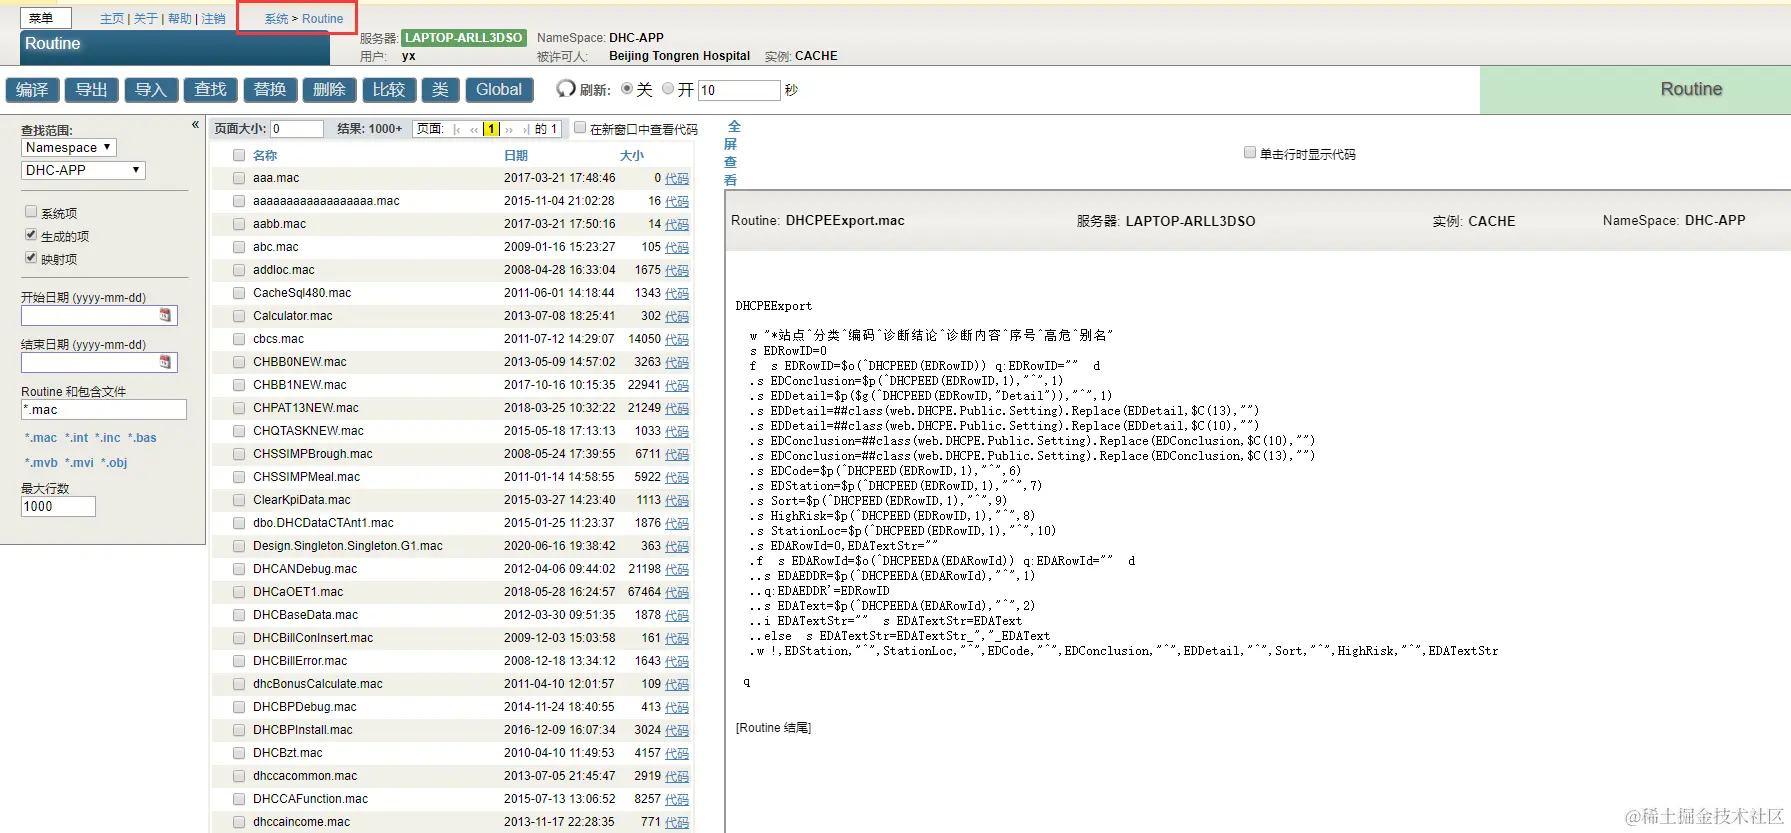Tick the checkbox for aaa.mac
Viewport: 1791px width, 833px height.
click(x=239, y=178)
